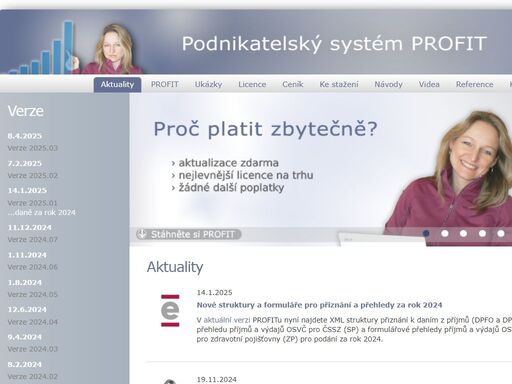Select the first slider dot

[426, 234]
